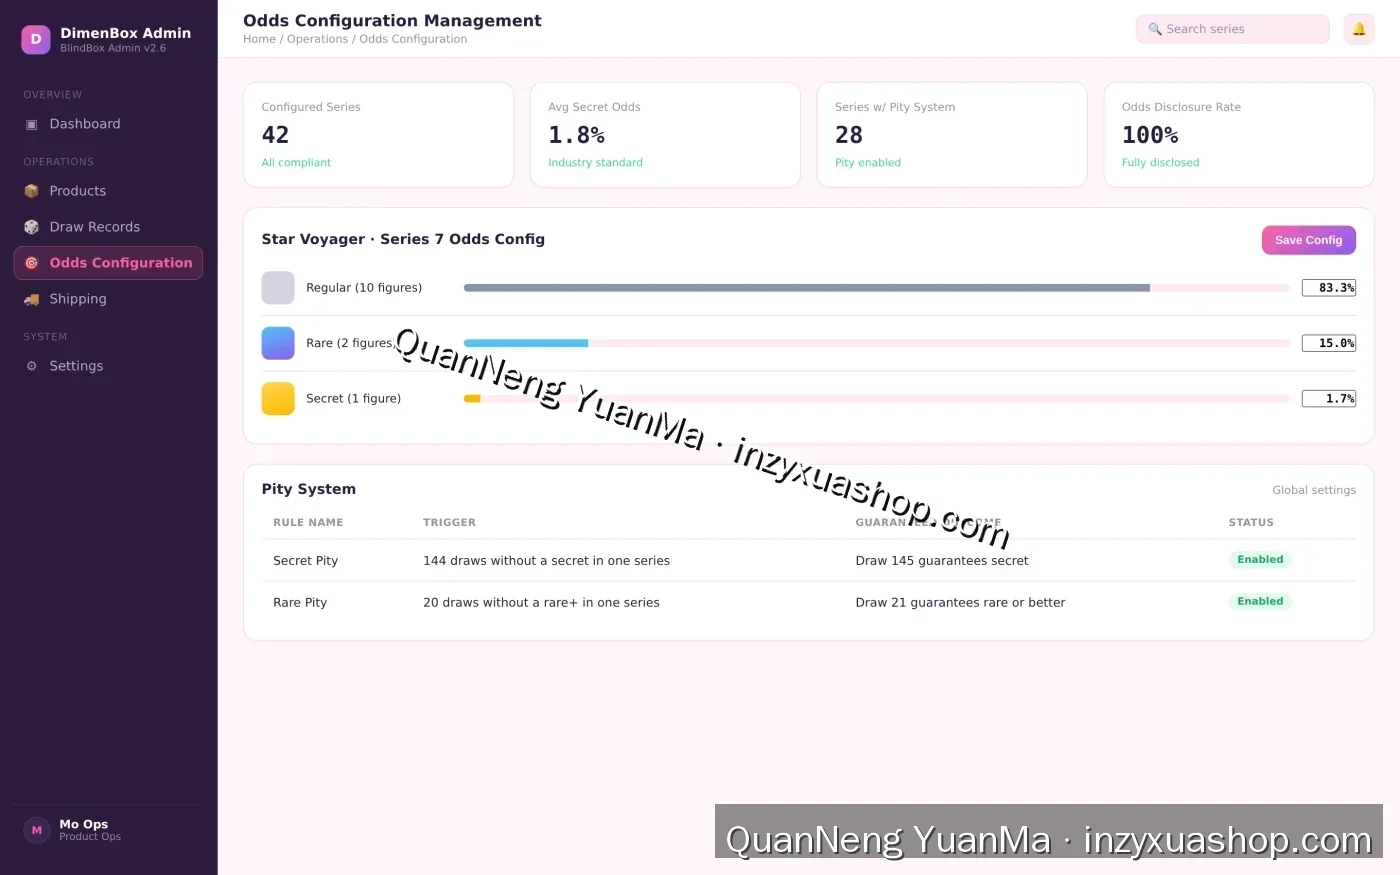Edit the 83.3% Regular odds field
Screen dimensions: 1400x875
tap(1328, 288)
